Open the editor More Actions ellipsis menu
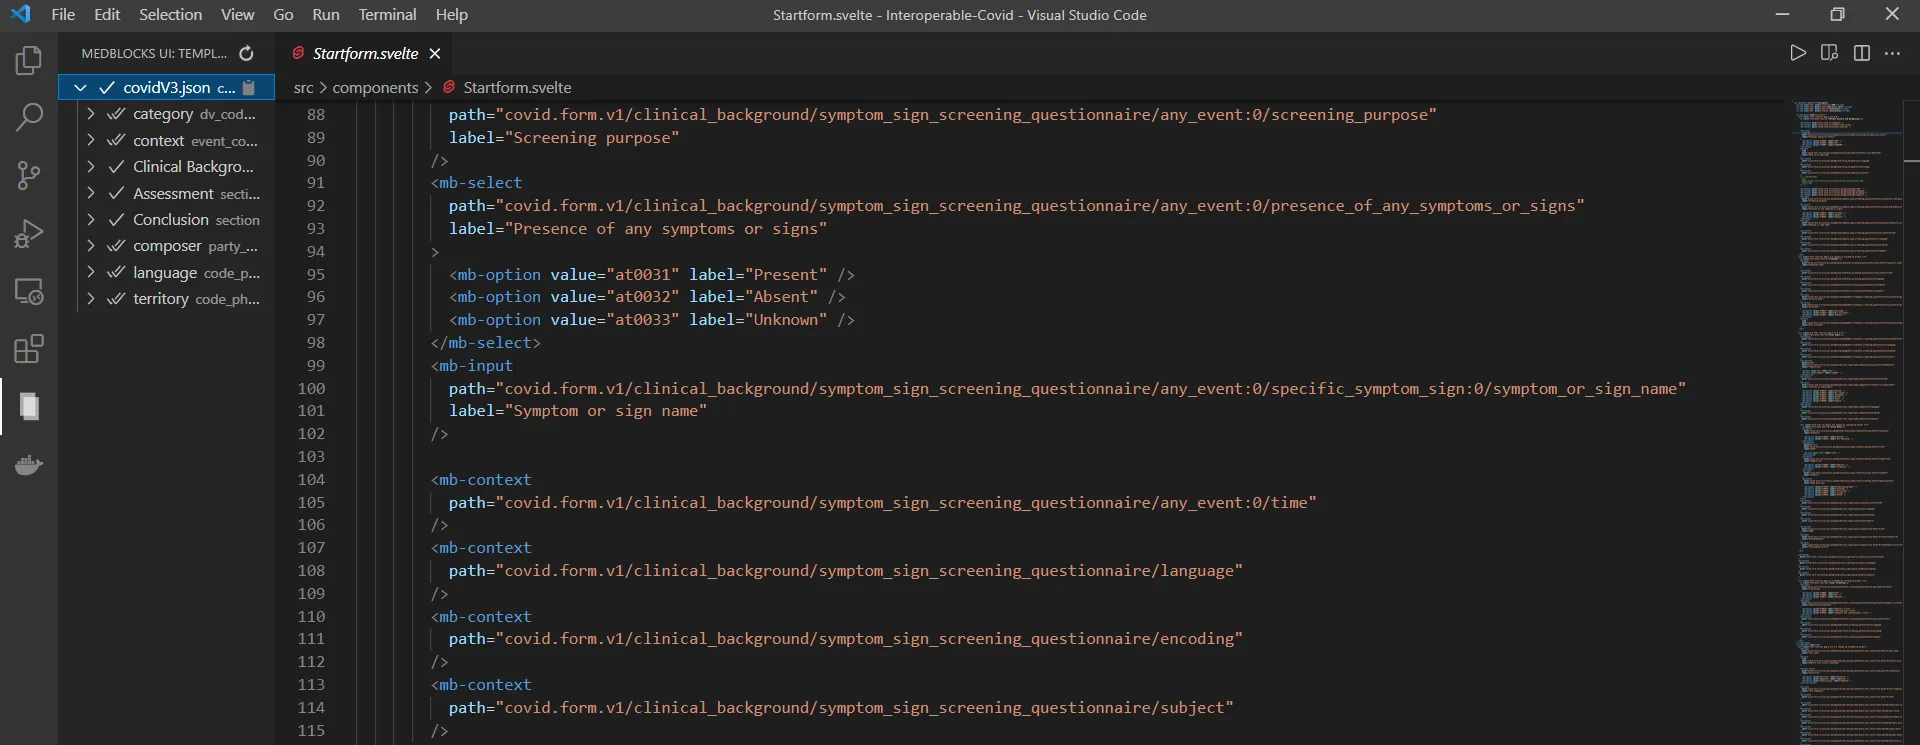Viewport: 1920px width, 745px height. pos(1892,54)
